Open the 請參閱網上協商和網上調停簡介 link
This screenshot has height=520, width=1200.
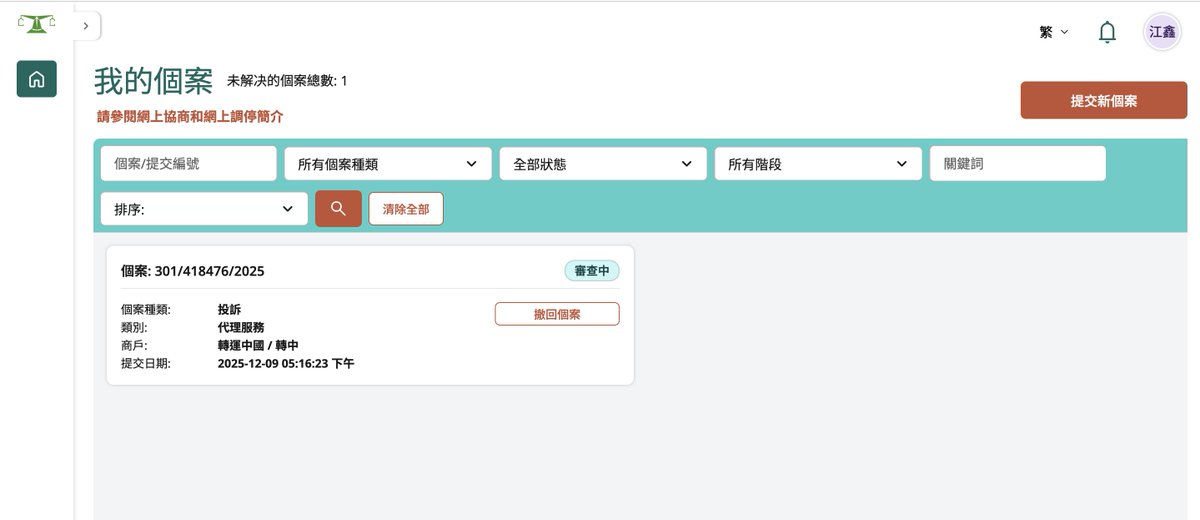click(x=190, y=116)
